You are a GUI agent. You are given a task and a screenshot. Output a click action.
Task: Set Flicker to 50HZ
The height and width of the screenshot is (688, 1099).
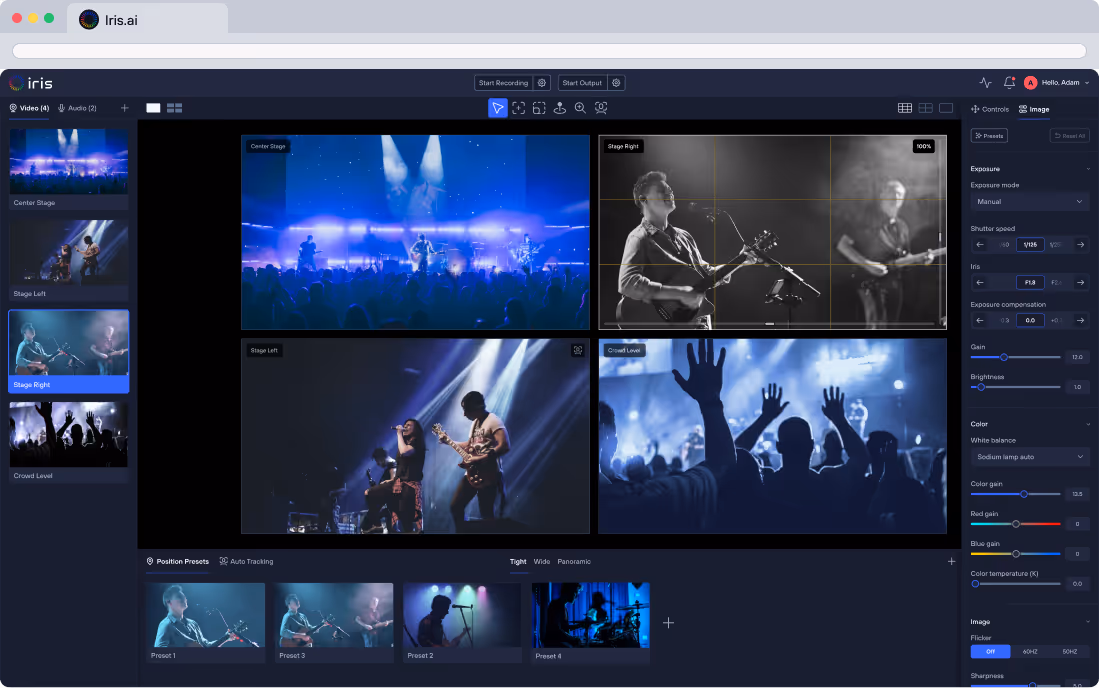click(1070, 652)
